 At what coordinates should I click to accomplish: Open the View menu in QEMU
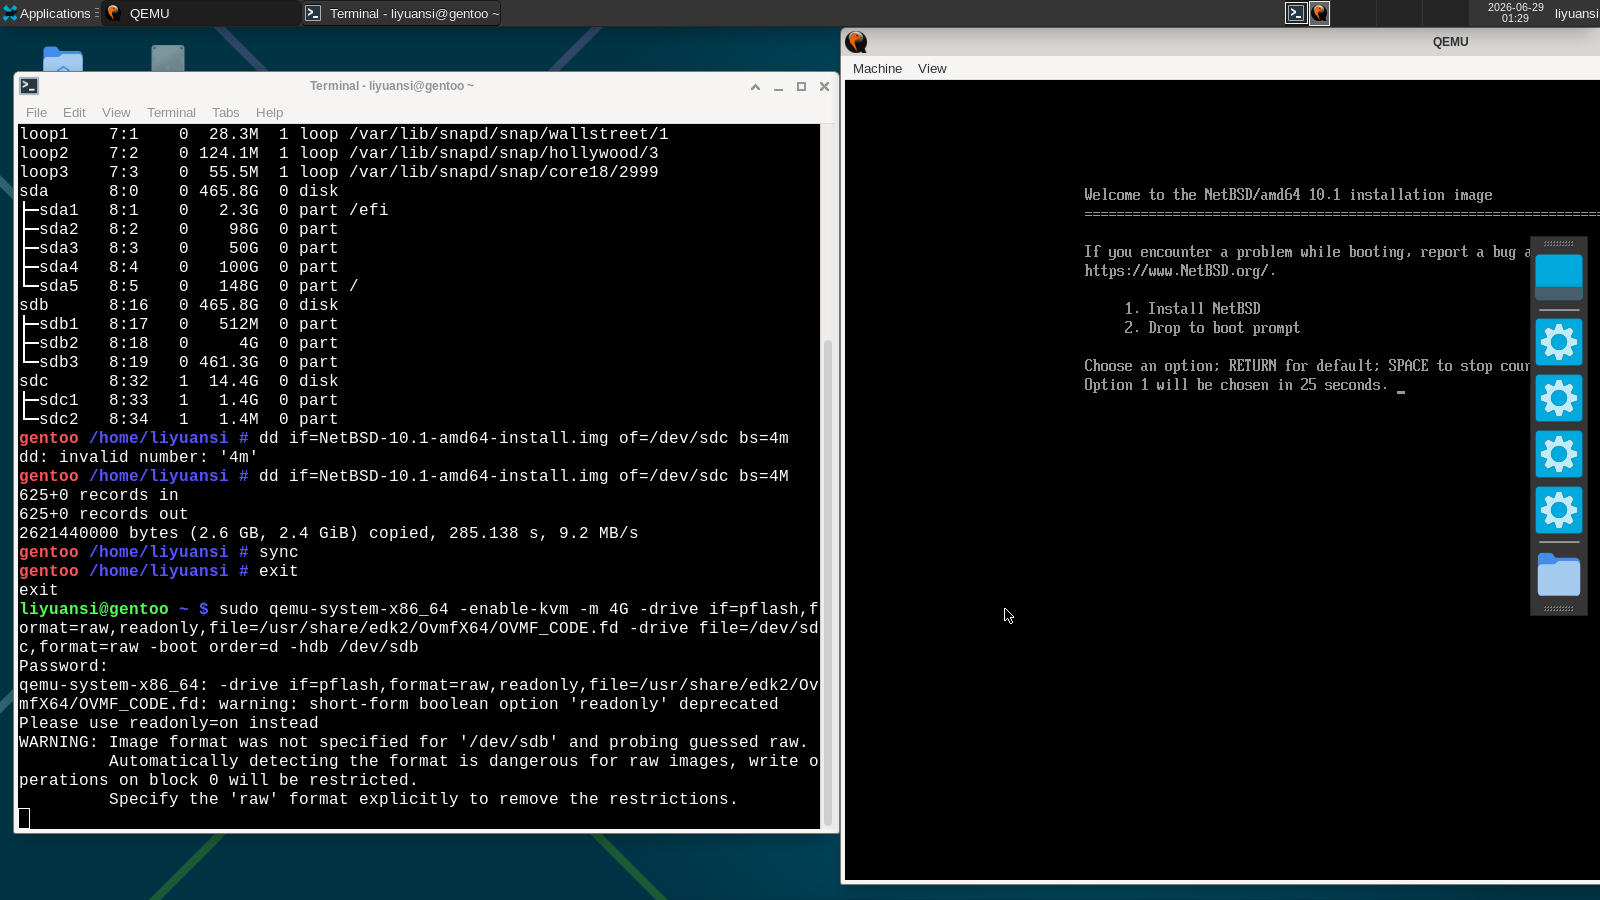pyautogui.click(x=932, y=69)
